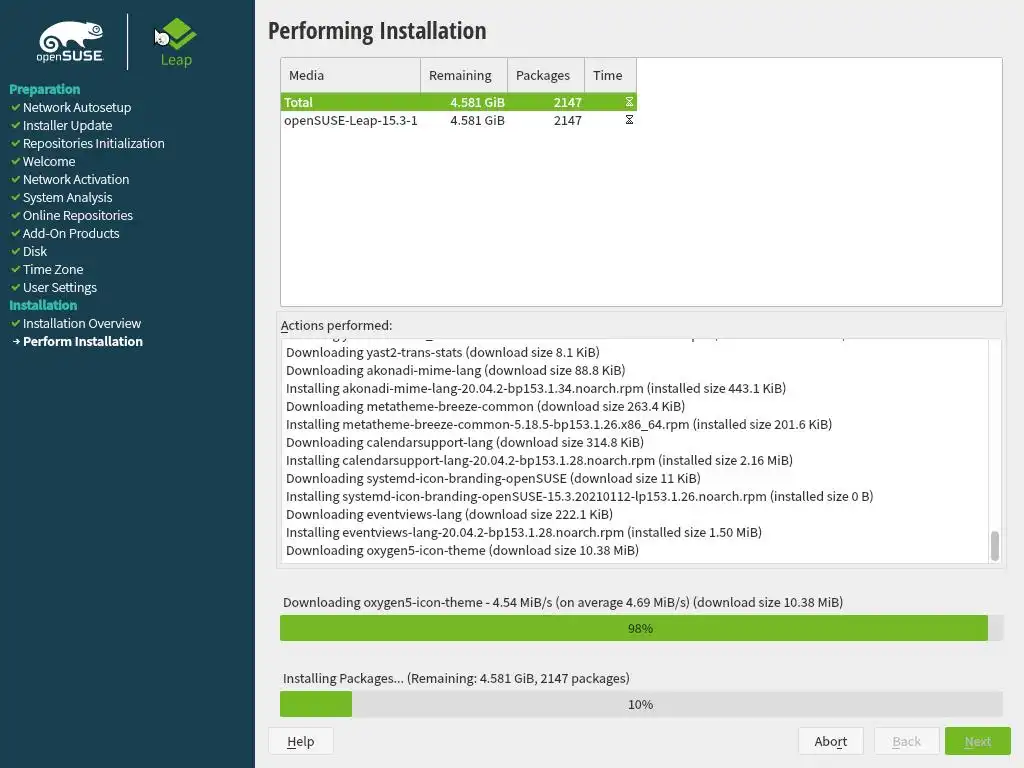Image resolution: width=1024 pixels, height=768 pixels.
Task: Click the Installing eventviews-lang log line
Action: [x=524, y=532]
